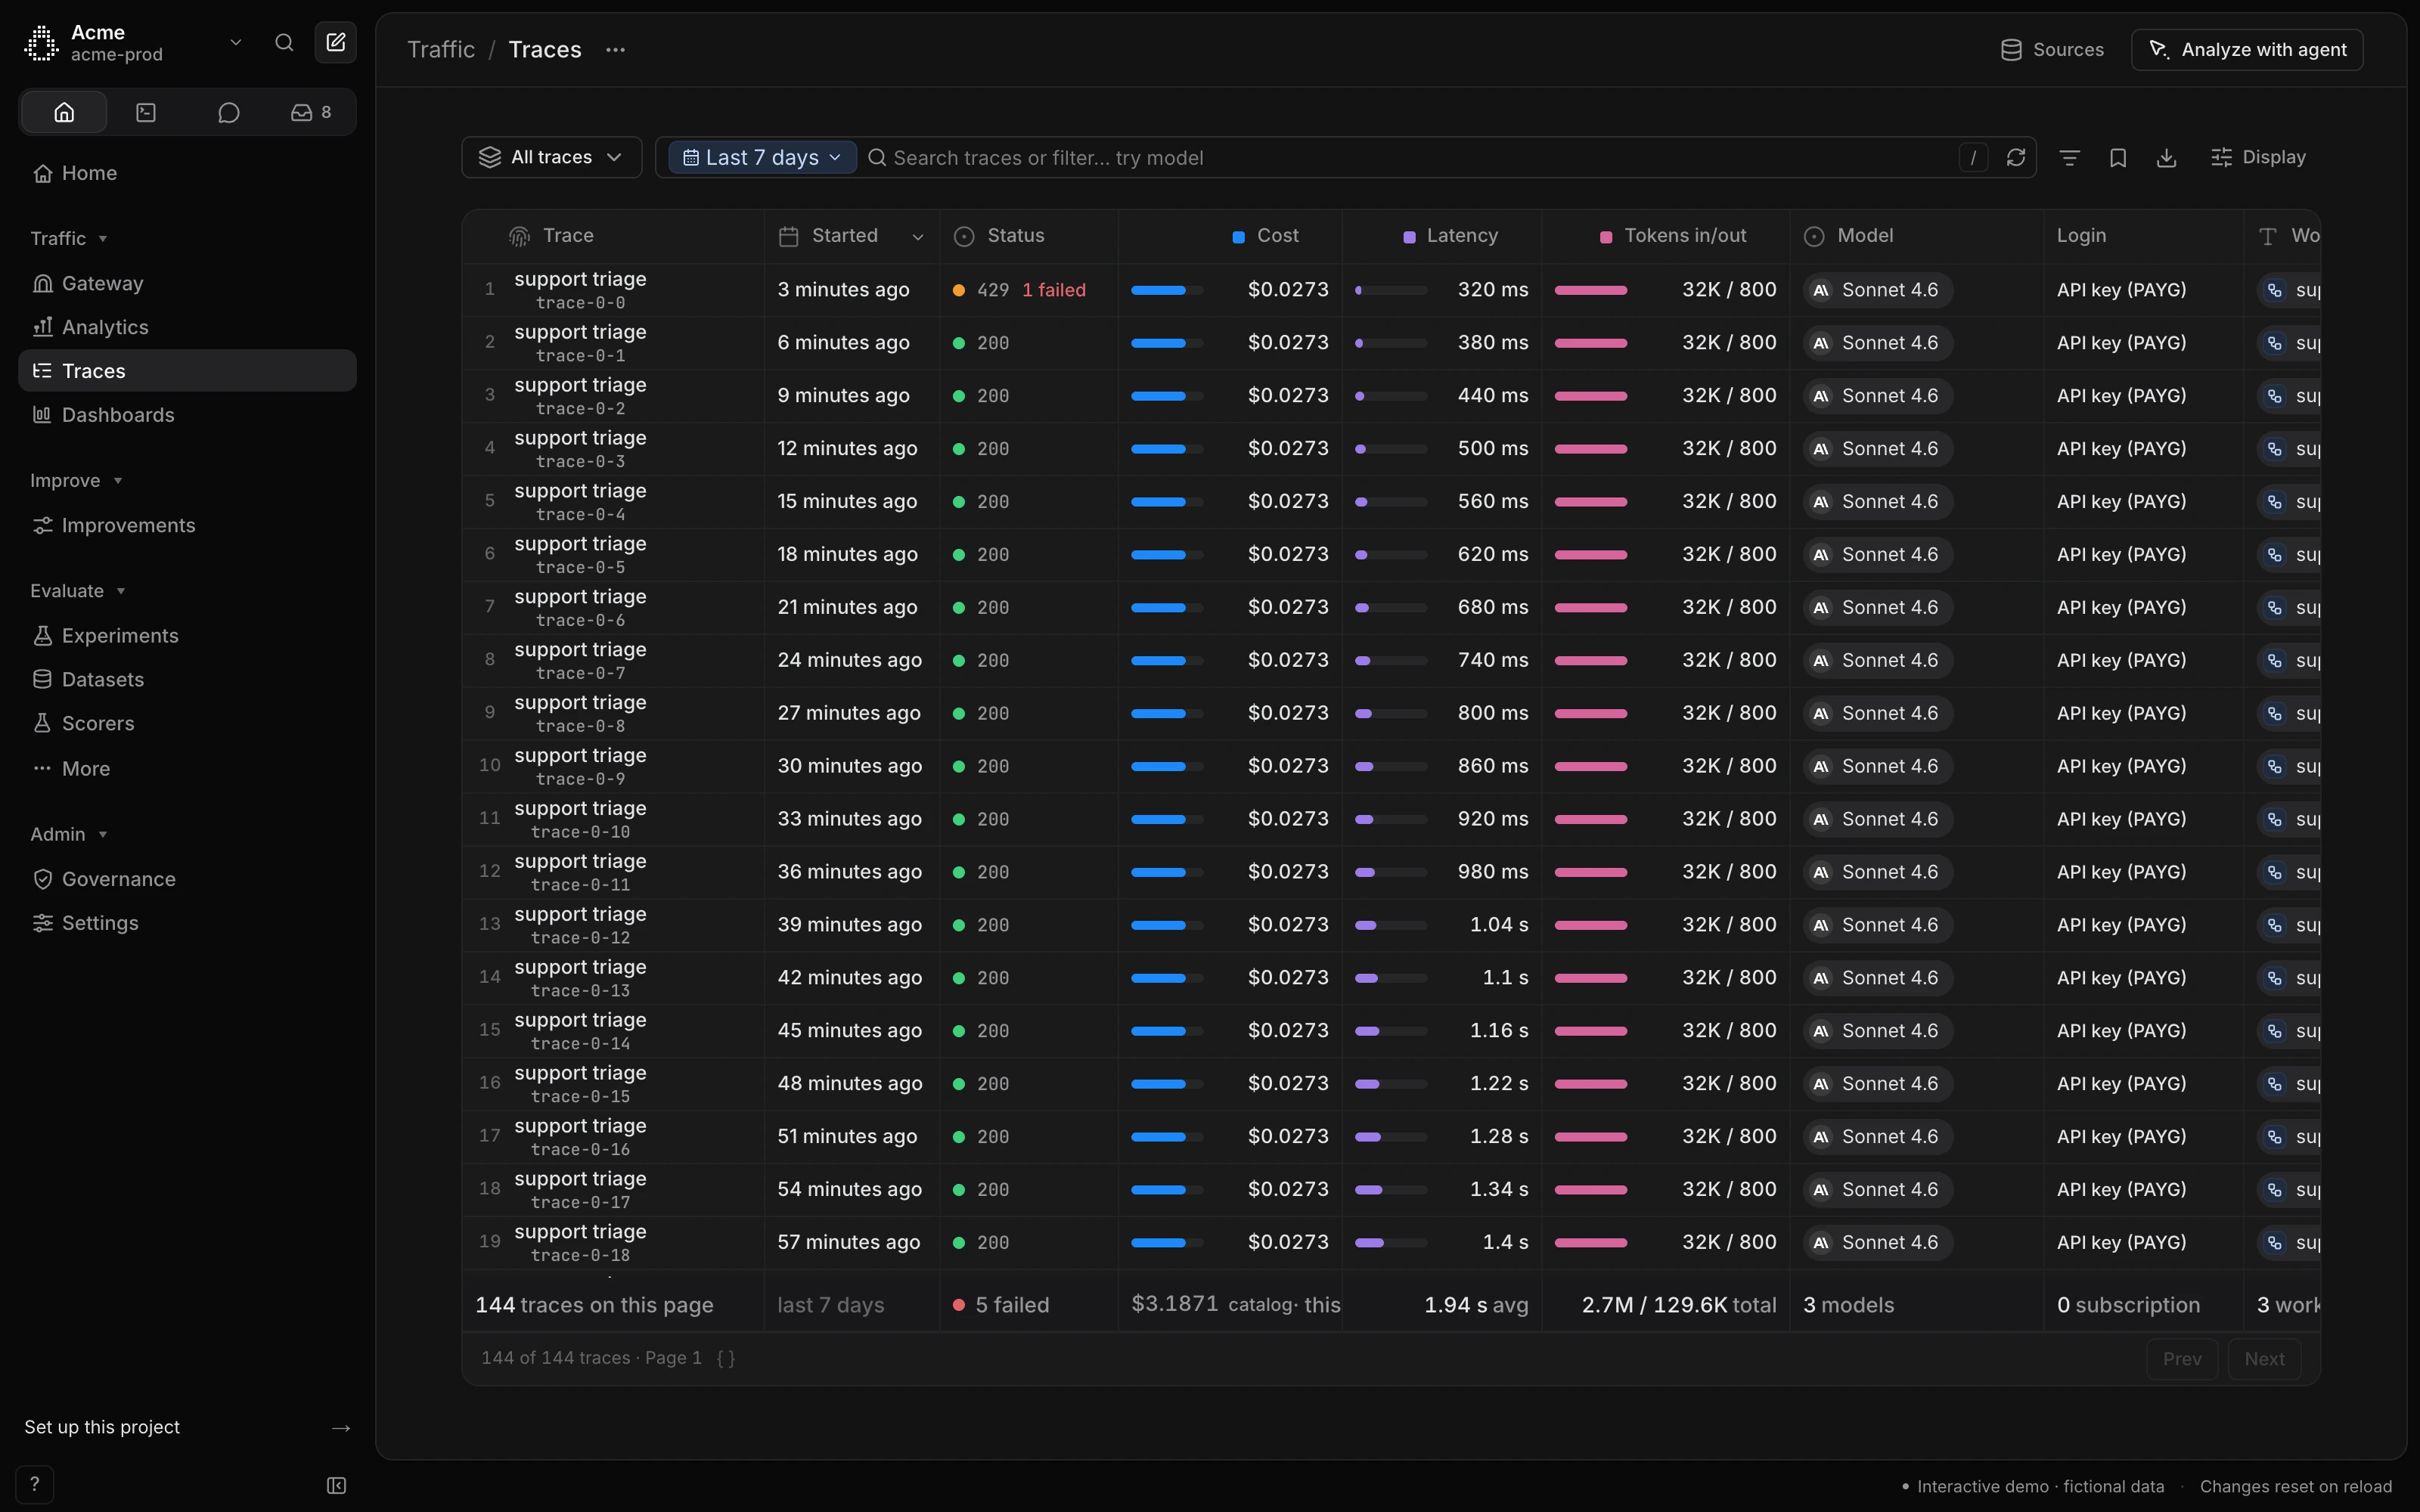This screenshot has height=1512, width=2420.
Task: Open the inbox icon showing 8
Action: 311,112
